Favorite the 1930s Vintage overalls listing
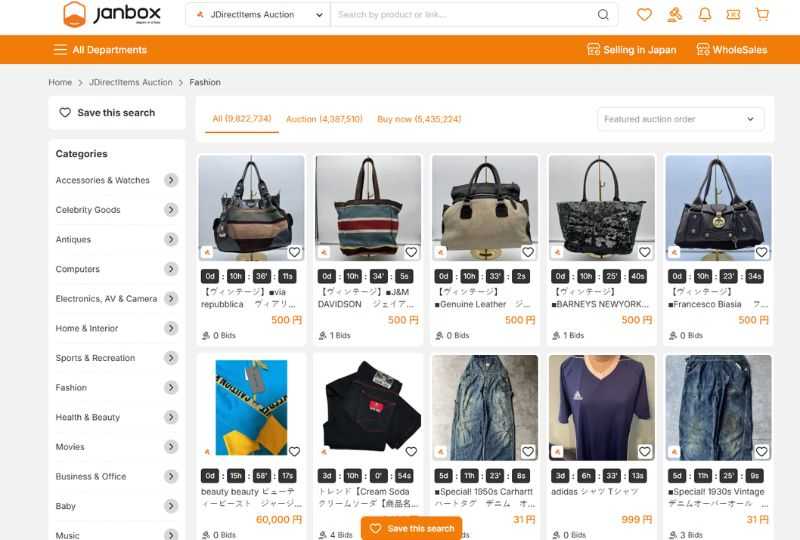Image resolution: width=800 pixels, height=540 pixels. pos(762,452)
